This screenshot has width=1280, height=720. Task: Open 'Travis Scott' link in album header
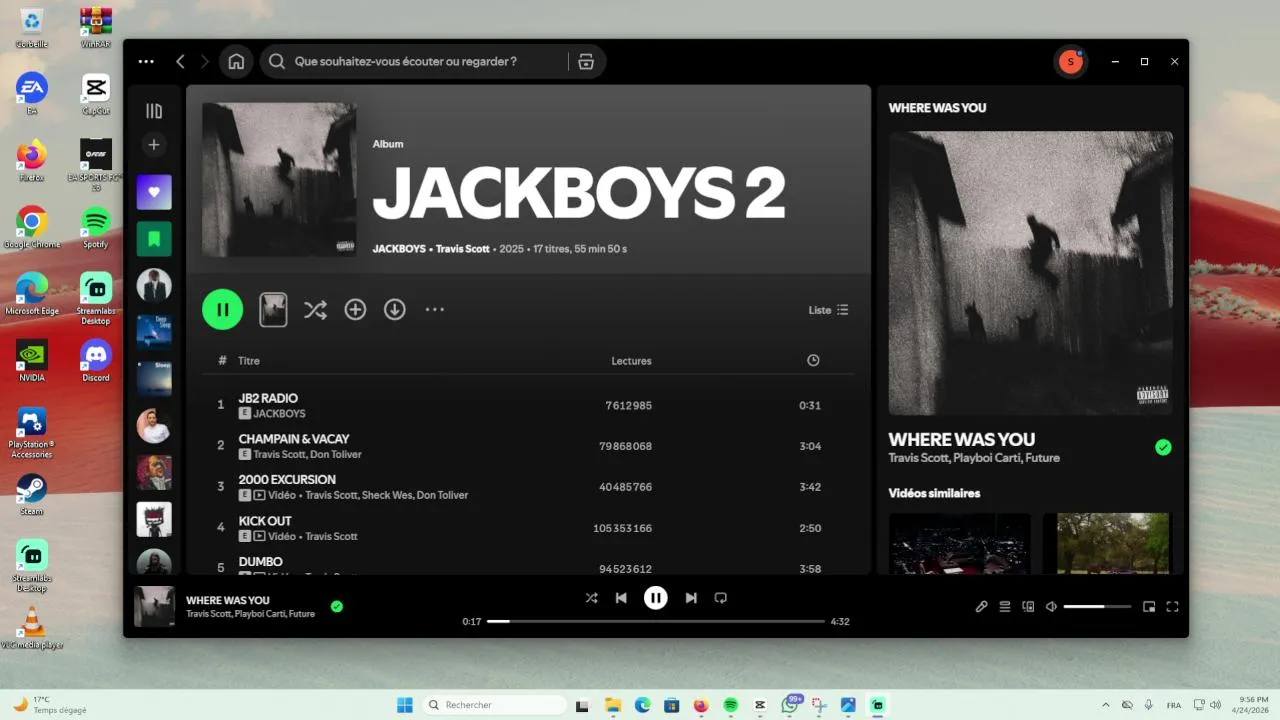463,248
